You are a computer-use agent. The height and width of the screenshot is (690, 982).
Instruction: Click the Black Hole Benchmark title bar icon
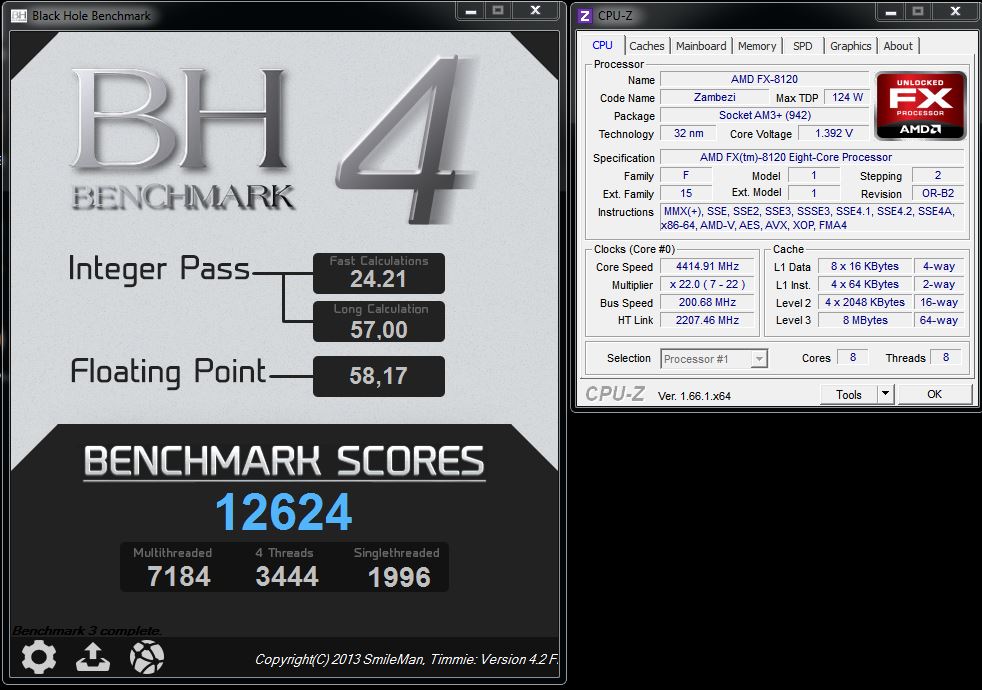click(x=19, y=15)
